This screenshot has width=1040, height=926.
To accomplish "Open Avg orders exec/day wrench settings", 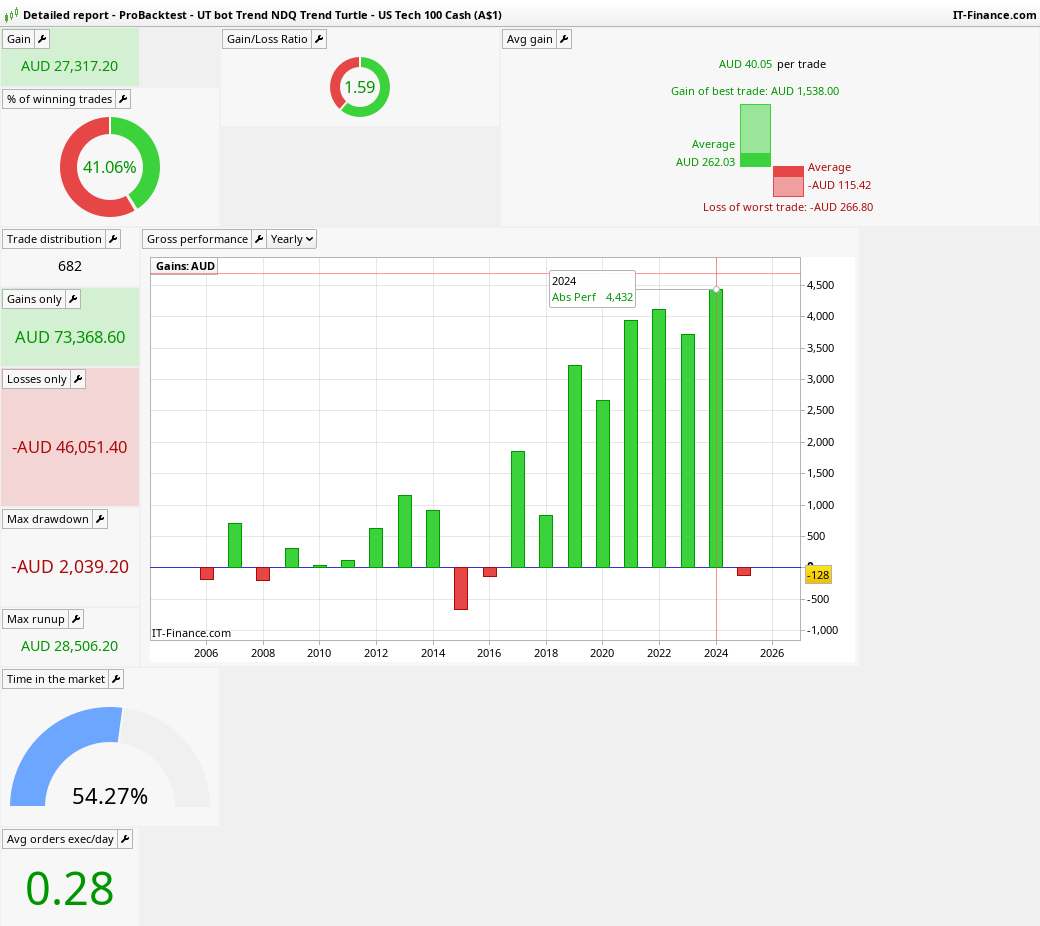I will tap(125, 839).
